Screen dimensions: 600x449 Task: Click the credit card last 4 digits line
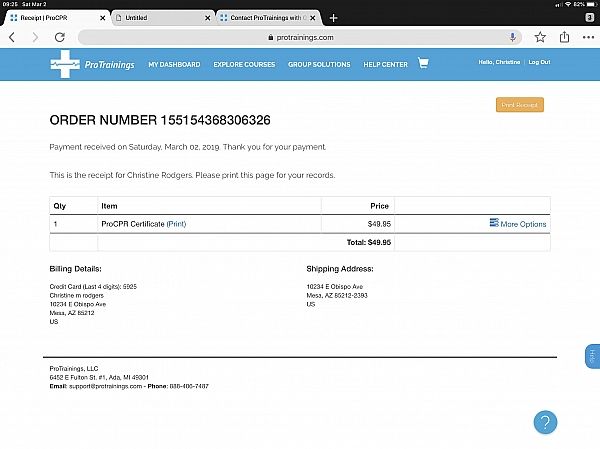(93, 286)
